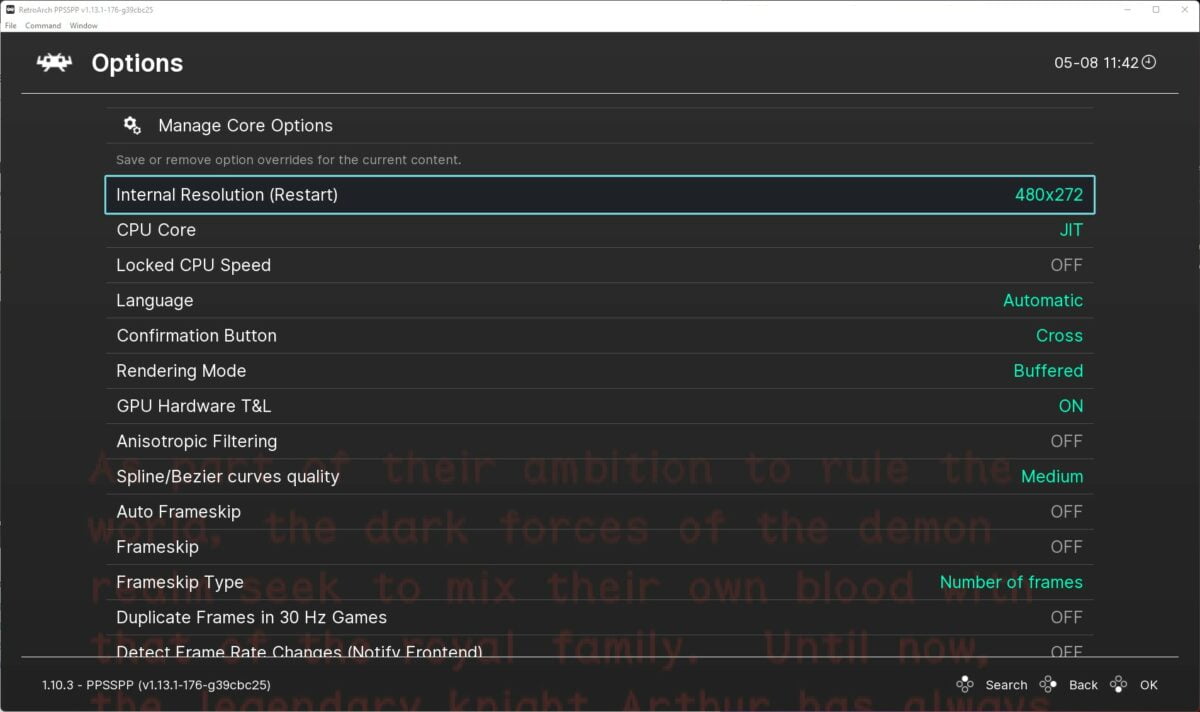This screenshot has width=1200, height=712.
Task: Open the Command menu
Action: click(43, 25)
